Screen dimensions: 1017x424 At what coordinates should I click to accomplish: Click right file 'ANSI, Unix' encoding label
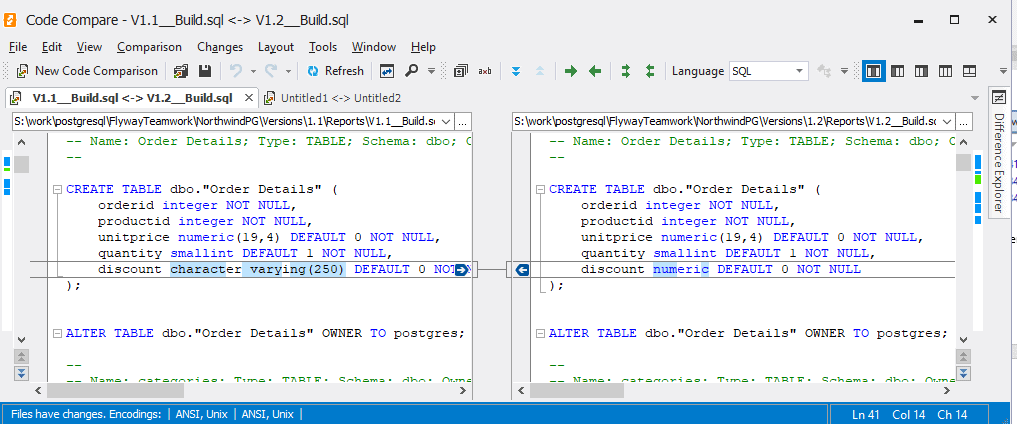pos(267,414)
